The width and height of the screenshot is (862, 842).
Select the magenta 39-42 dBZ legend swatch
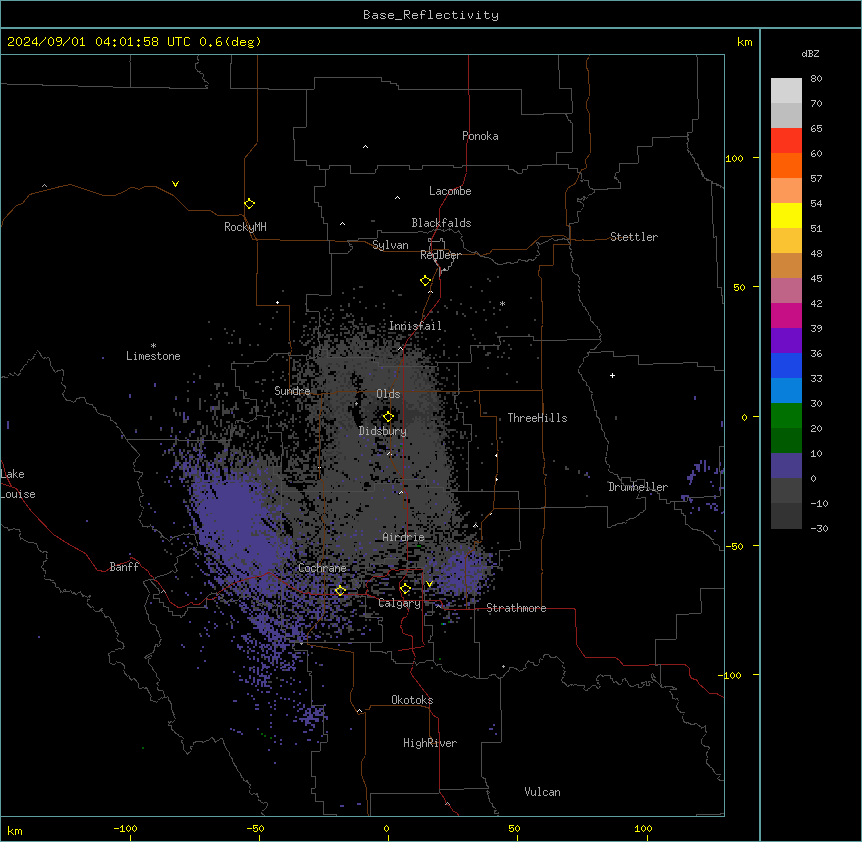(786, 315)
